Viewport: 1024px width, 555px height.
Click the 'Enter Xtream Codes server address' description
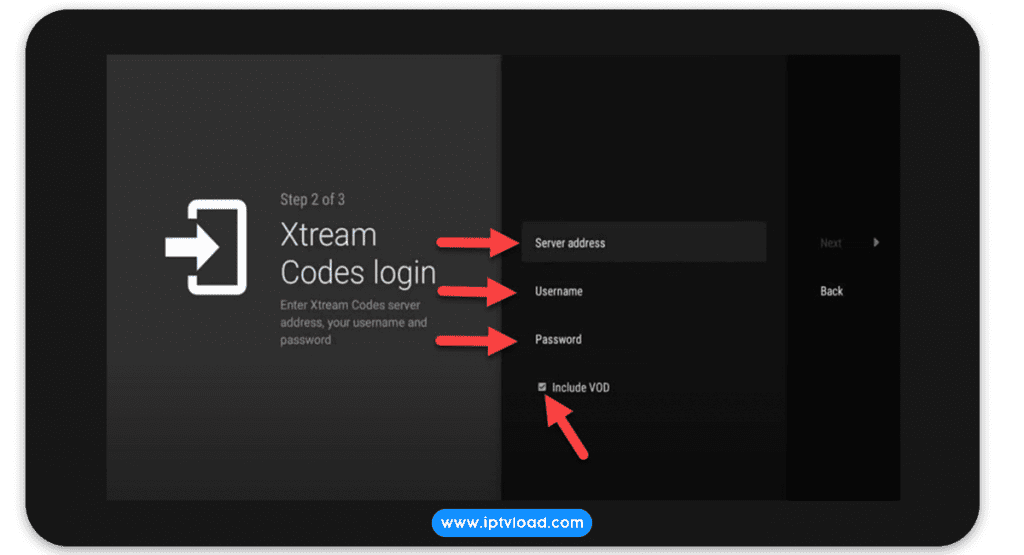(x=353, y=323)
